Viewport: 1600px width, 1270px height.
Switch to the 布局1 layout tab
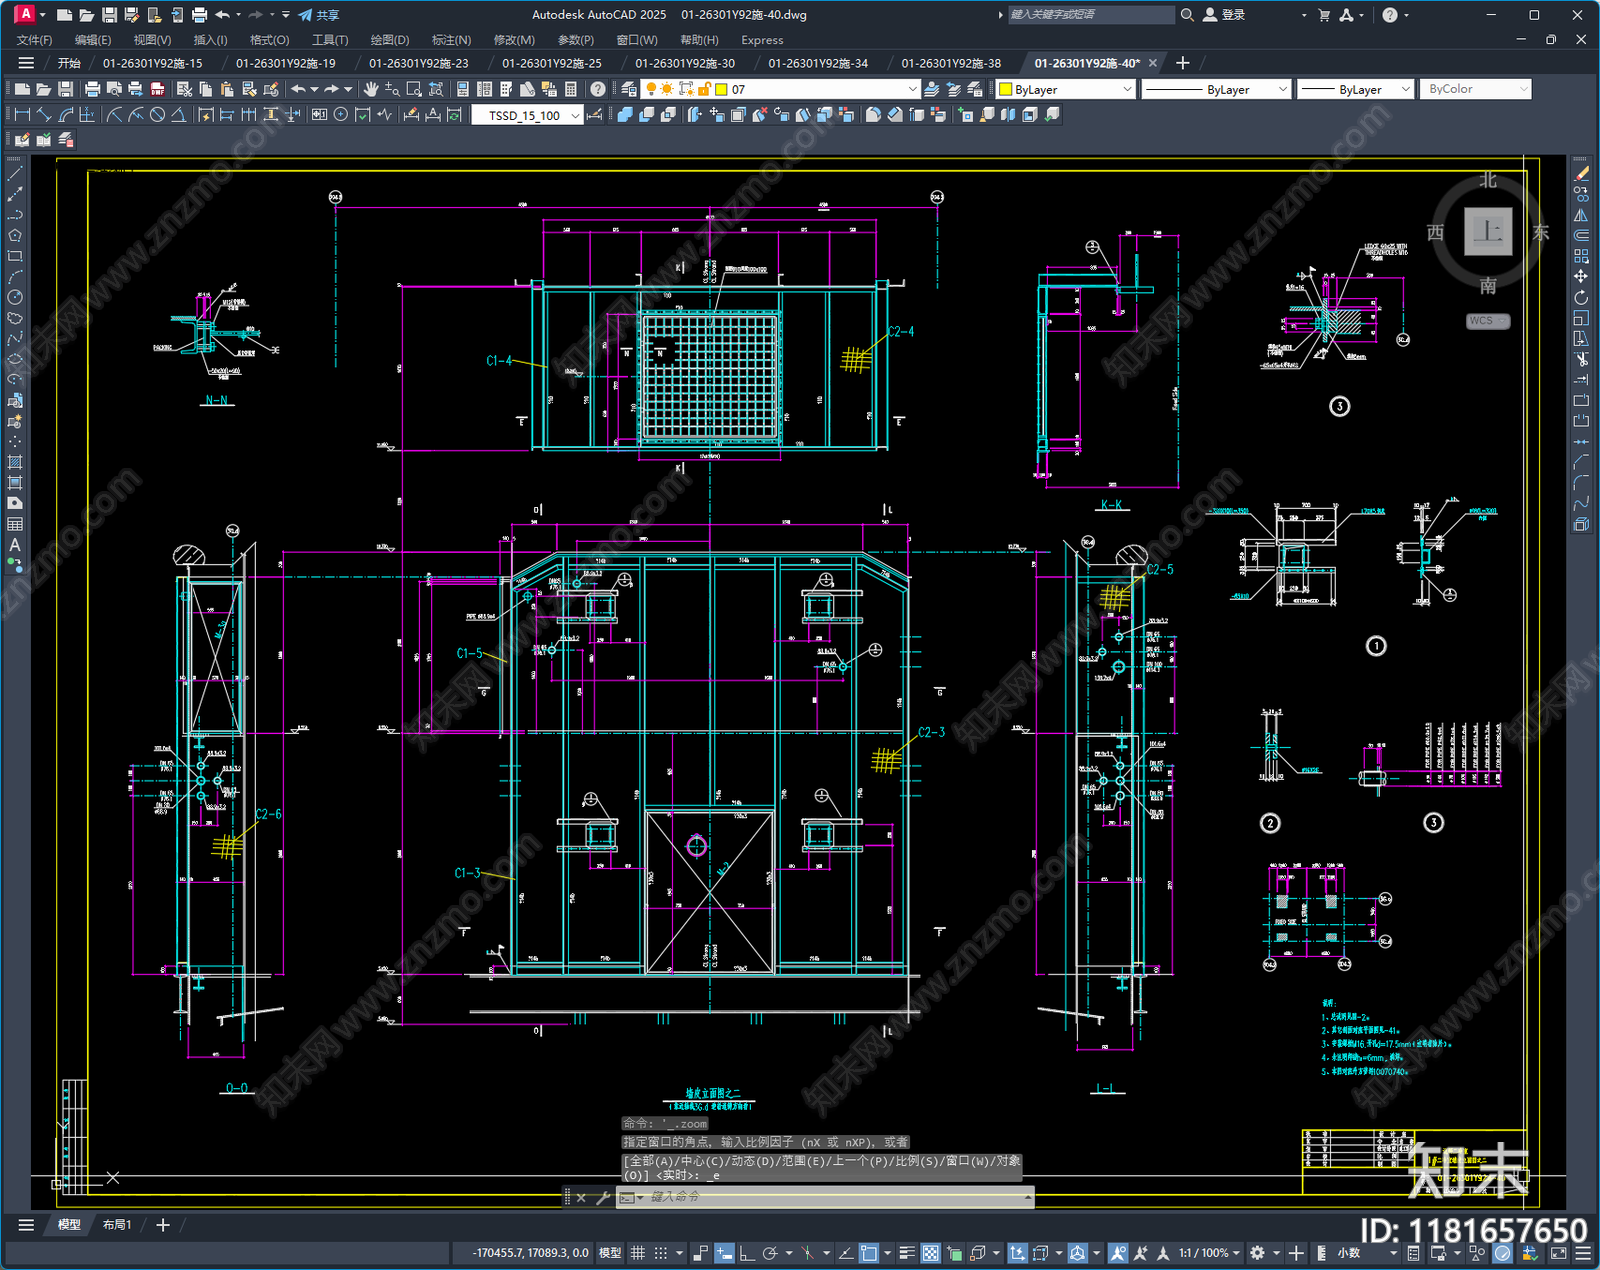[117, 1224]
